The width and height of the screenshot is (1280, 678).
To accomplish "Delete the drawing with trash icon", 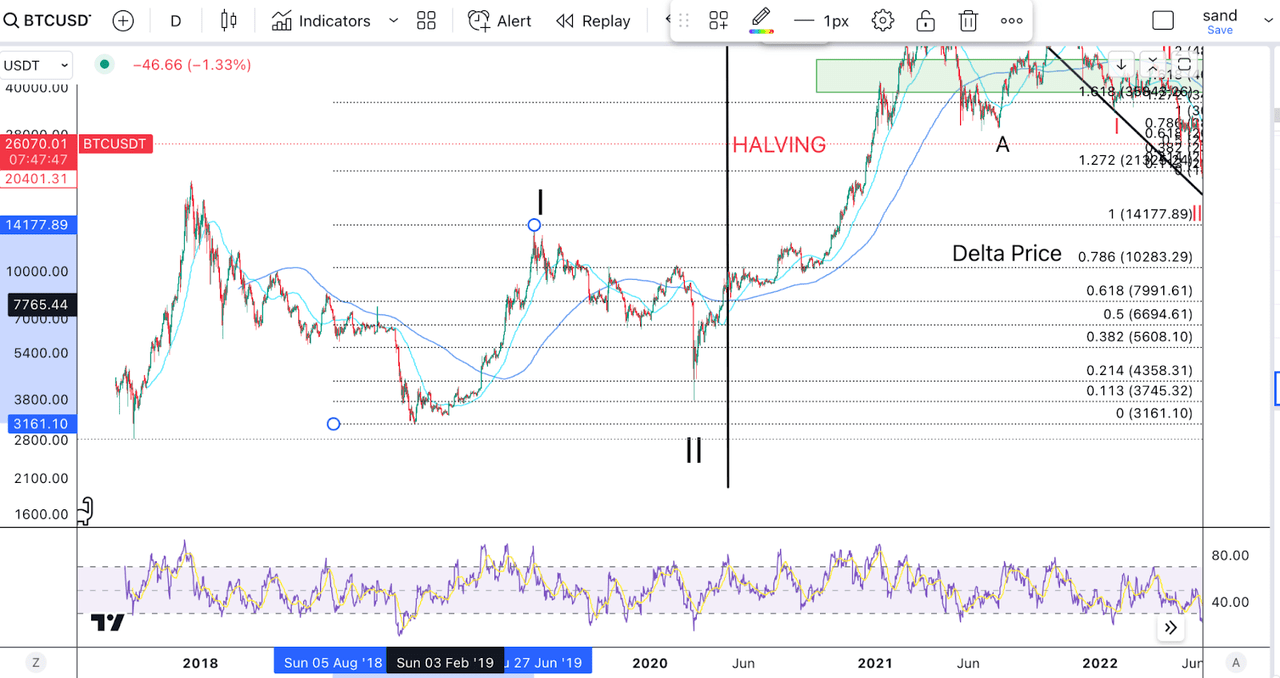I will pyautogui.click(x=968, y=20).
